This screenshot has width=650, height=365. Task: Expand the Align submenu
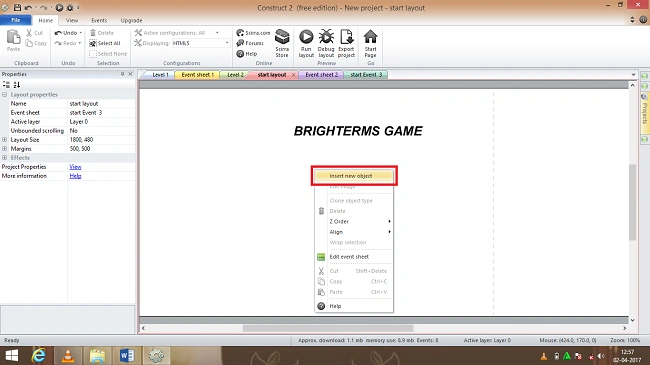click(354, 232)
